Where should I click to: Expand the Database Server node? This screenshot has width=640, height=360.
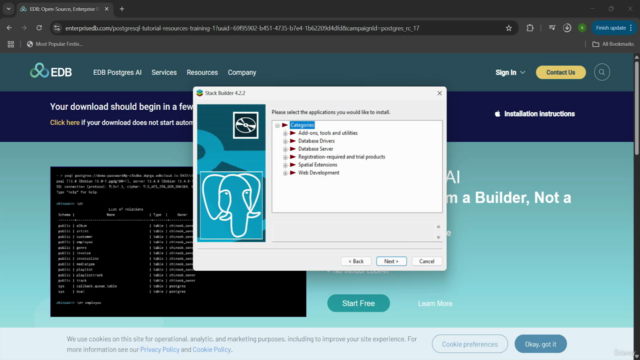(285, 149)
